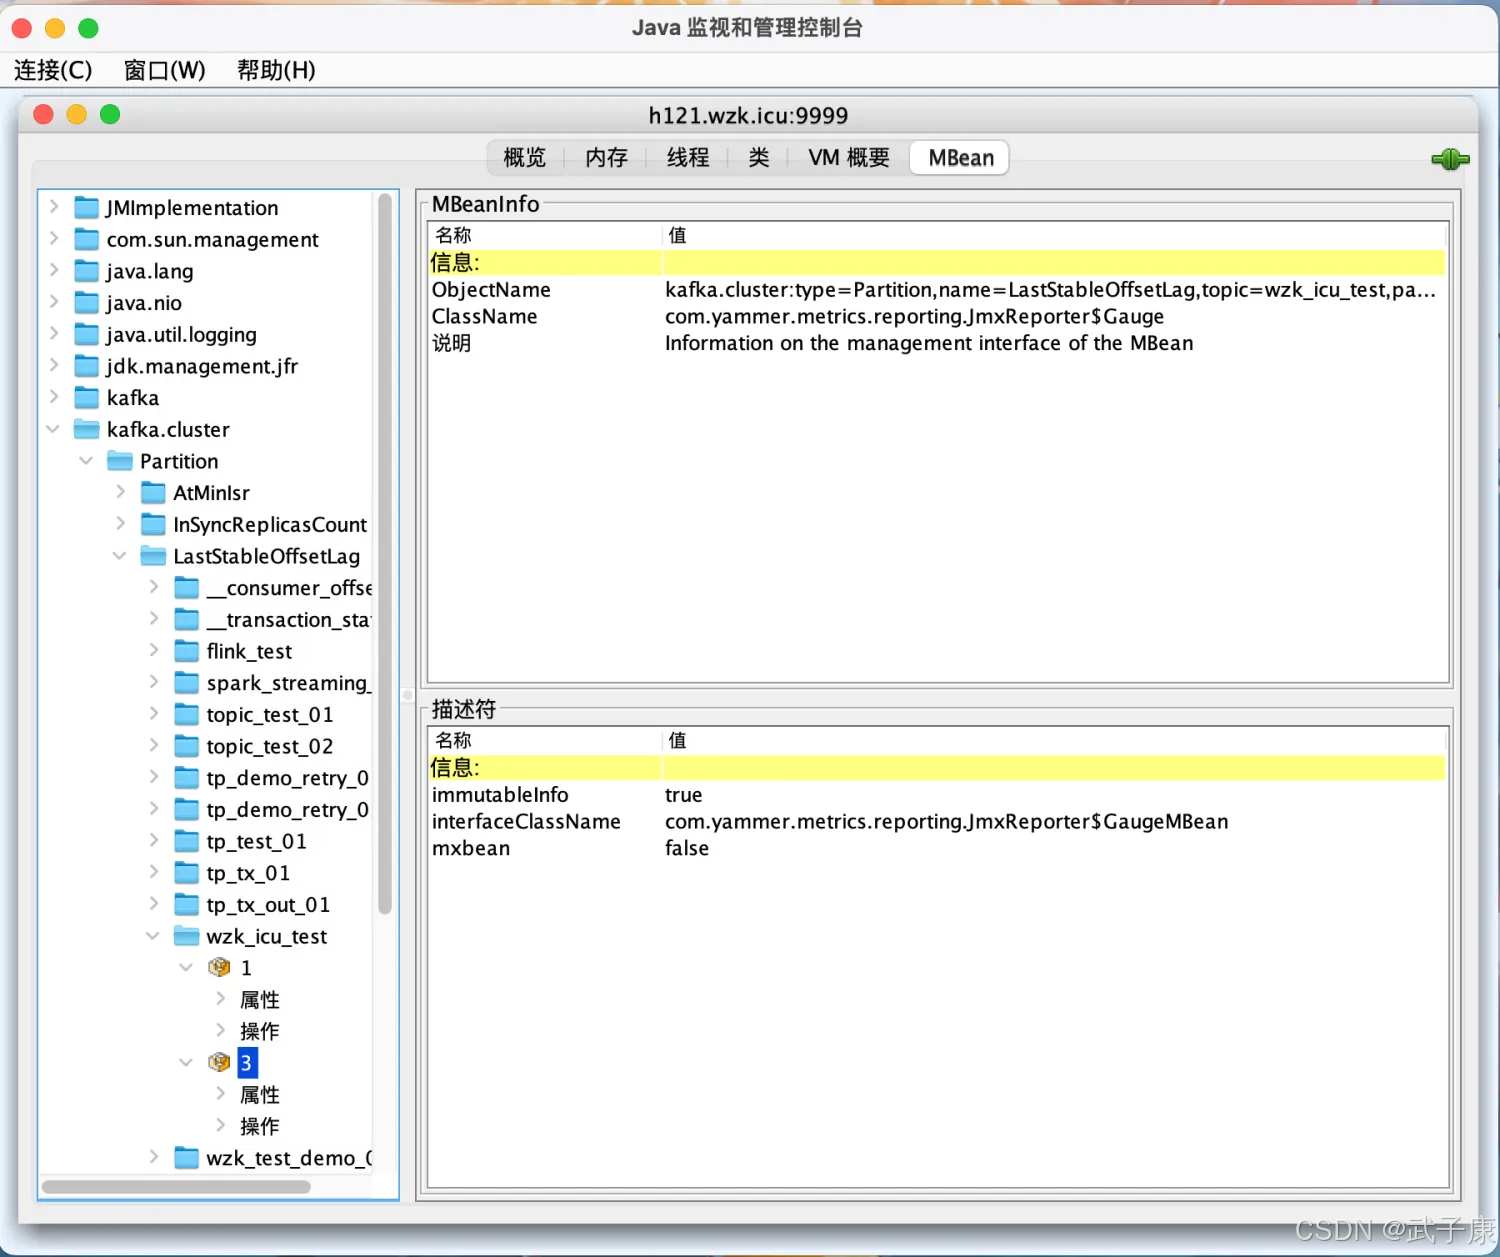
Task: Switch to the 内存 tab
Action: coord(606,158)
